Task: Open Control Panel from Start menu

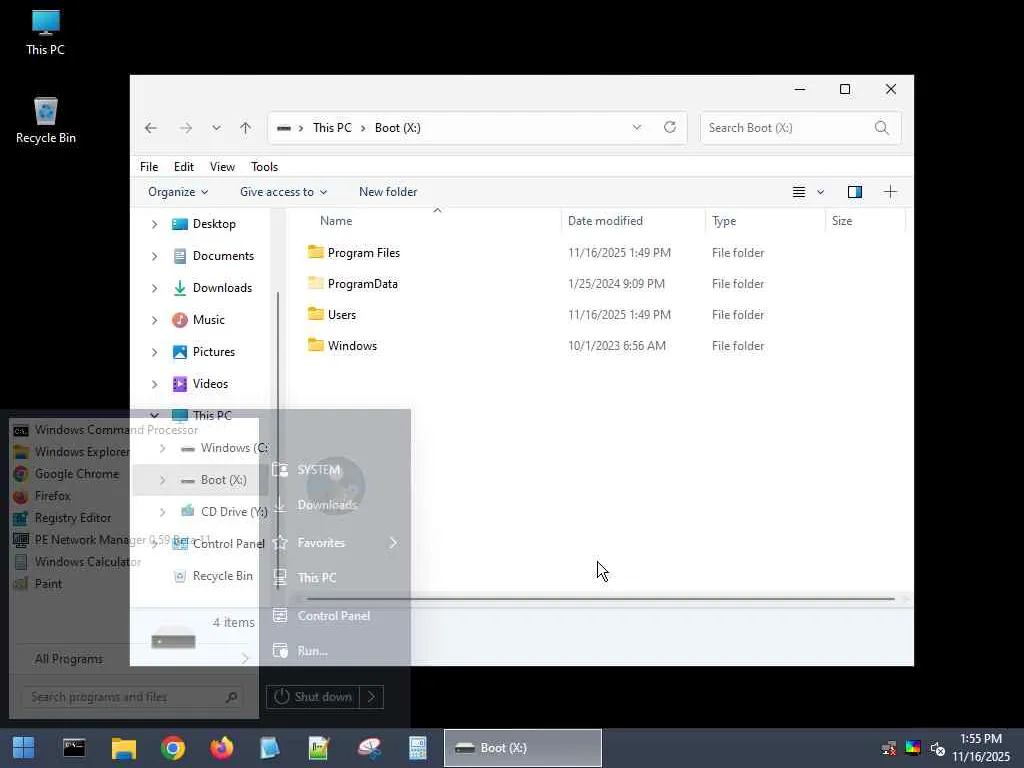Action: click(334, 616)
